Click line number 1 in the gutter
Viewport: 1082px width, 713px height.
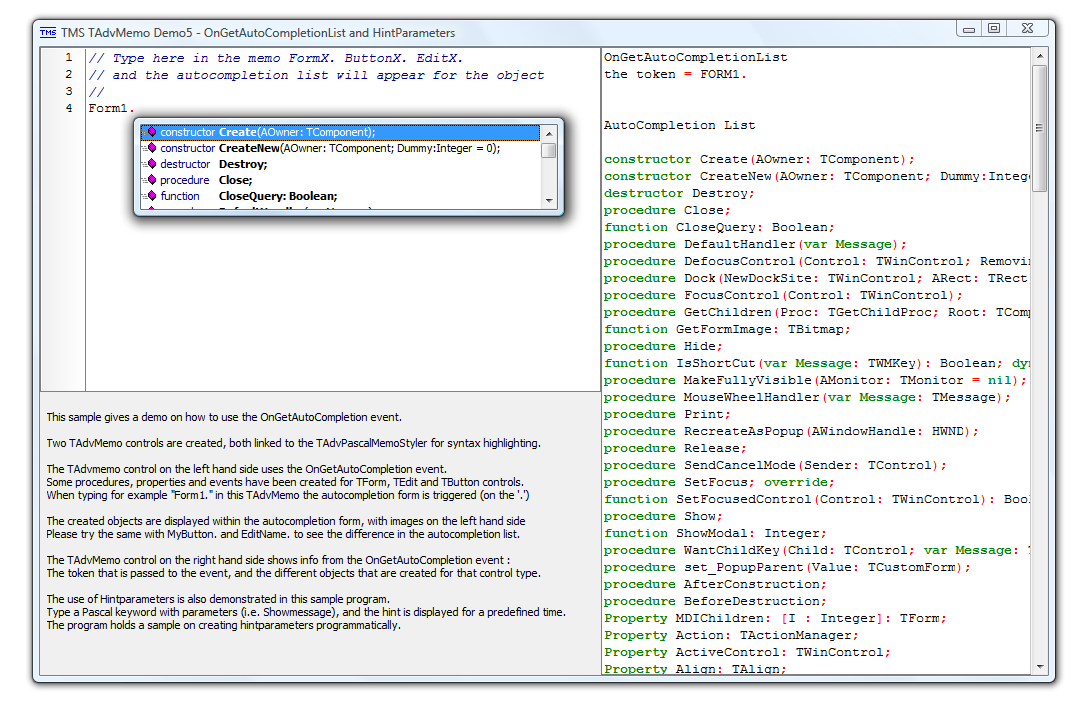point(69,57)
